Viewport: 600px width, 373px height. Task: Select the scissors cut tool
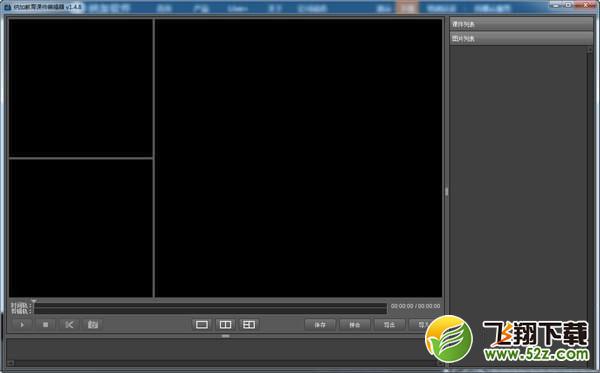tap(69, 325)
